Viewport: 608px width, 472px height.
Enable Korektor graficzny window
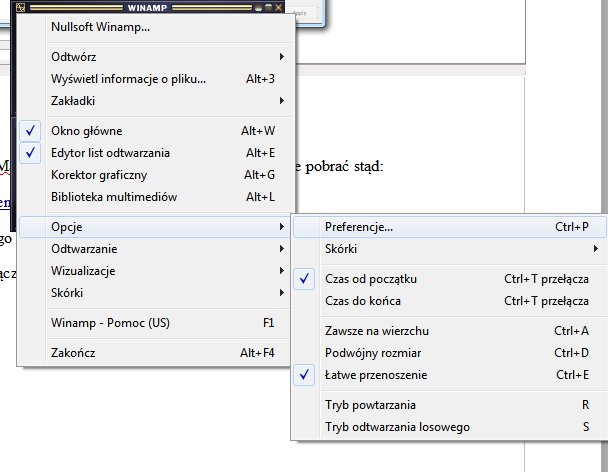[155, 175]
